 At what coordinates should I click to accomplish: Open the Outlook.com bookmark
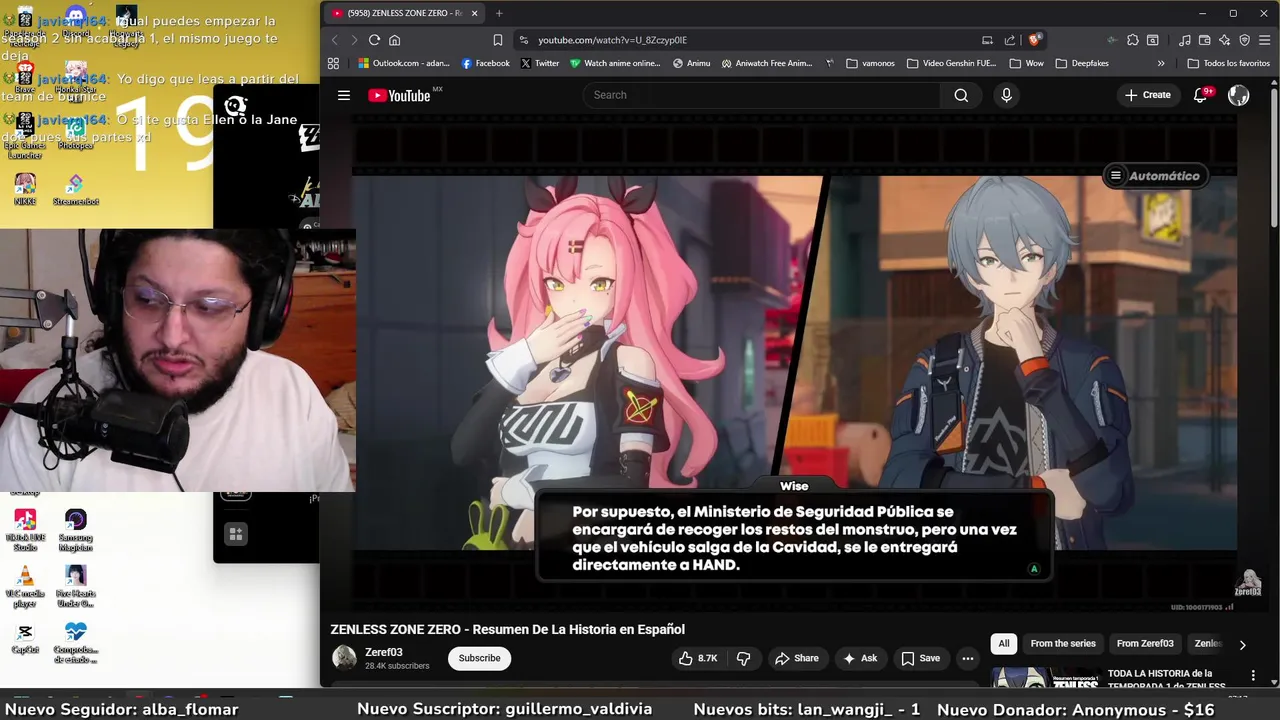pos(404,63)
